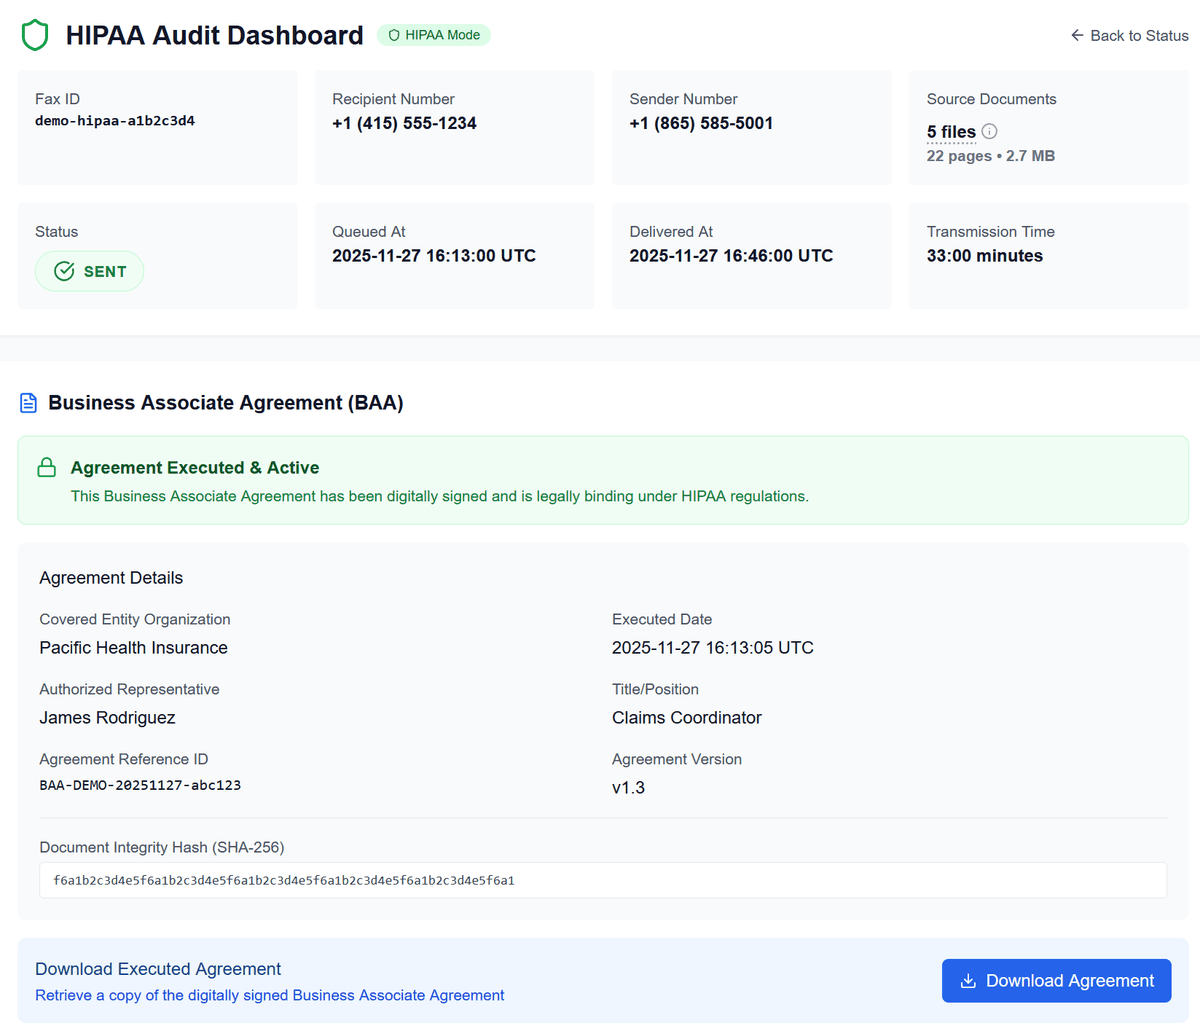This screenshot has height=1034, width=1200.
Task: Select the HIPAA Mode badge
Action: 434,34
